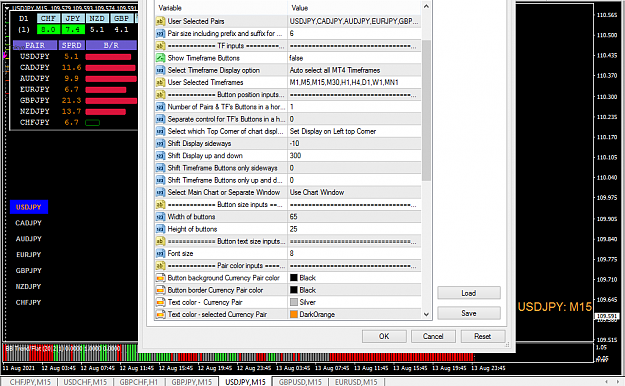Select the Black swatch for Button border color
This screenshot has width=625, height=386.
click(x=294, y=290)
